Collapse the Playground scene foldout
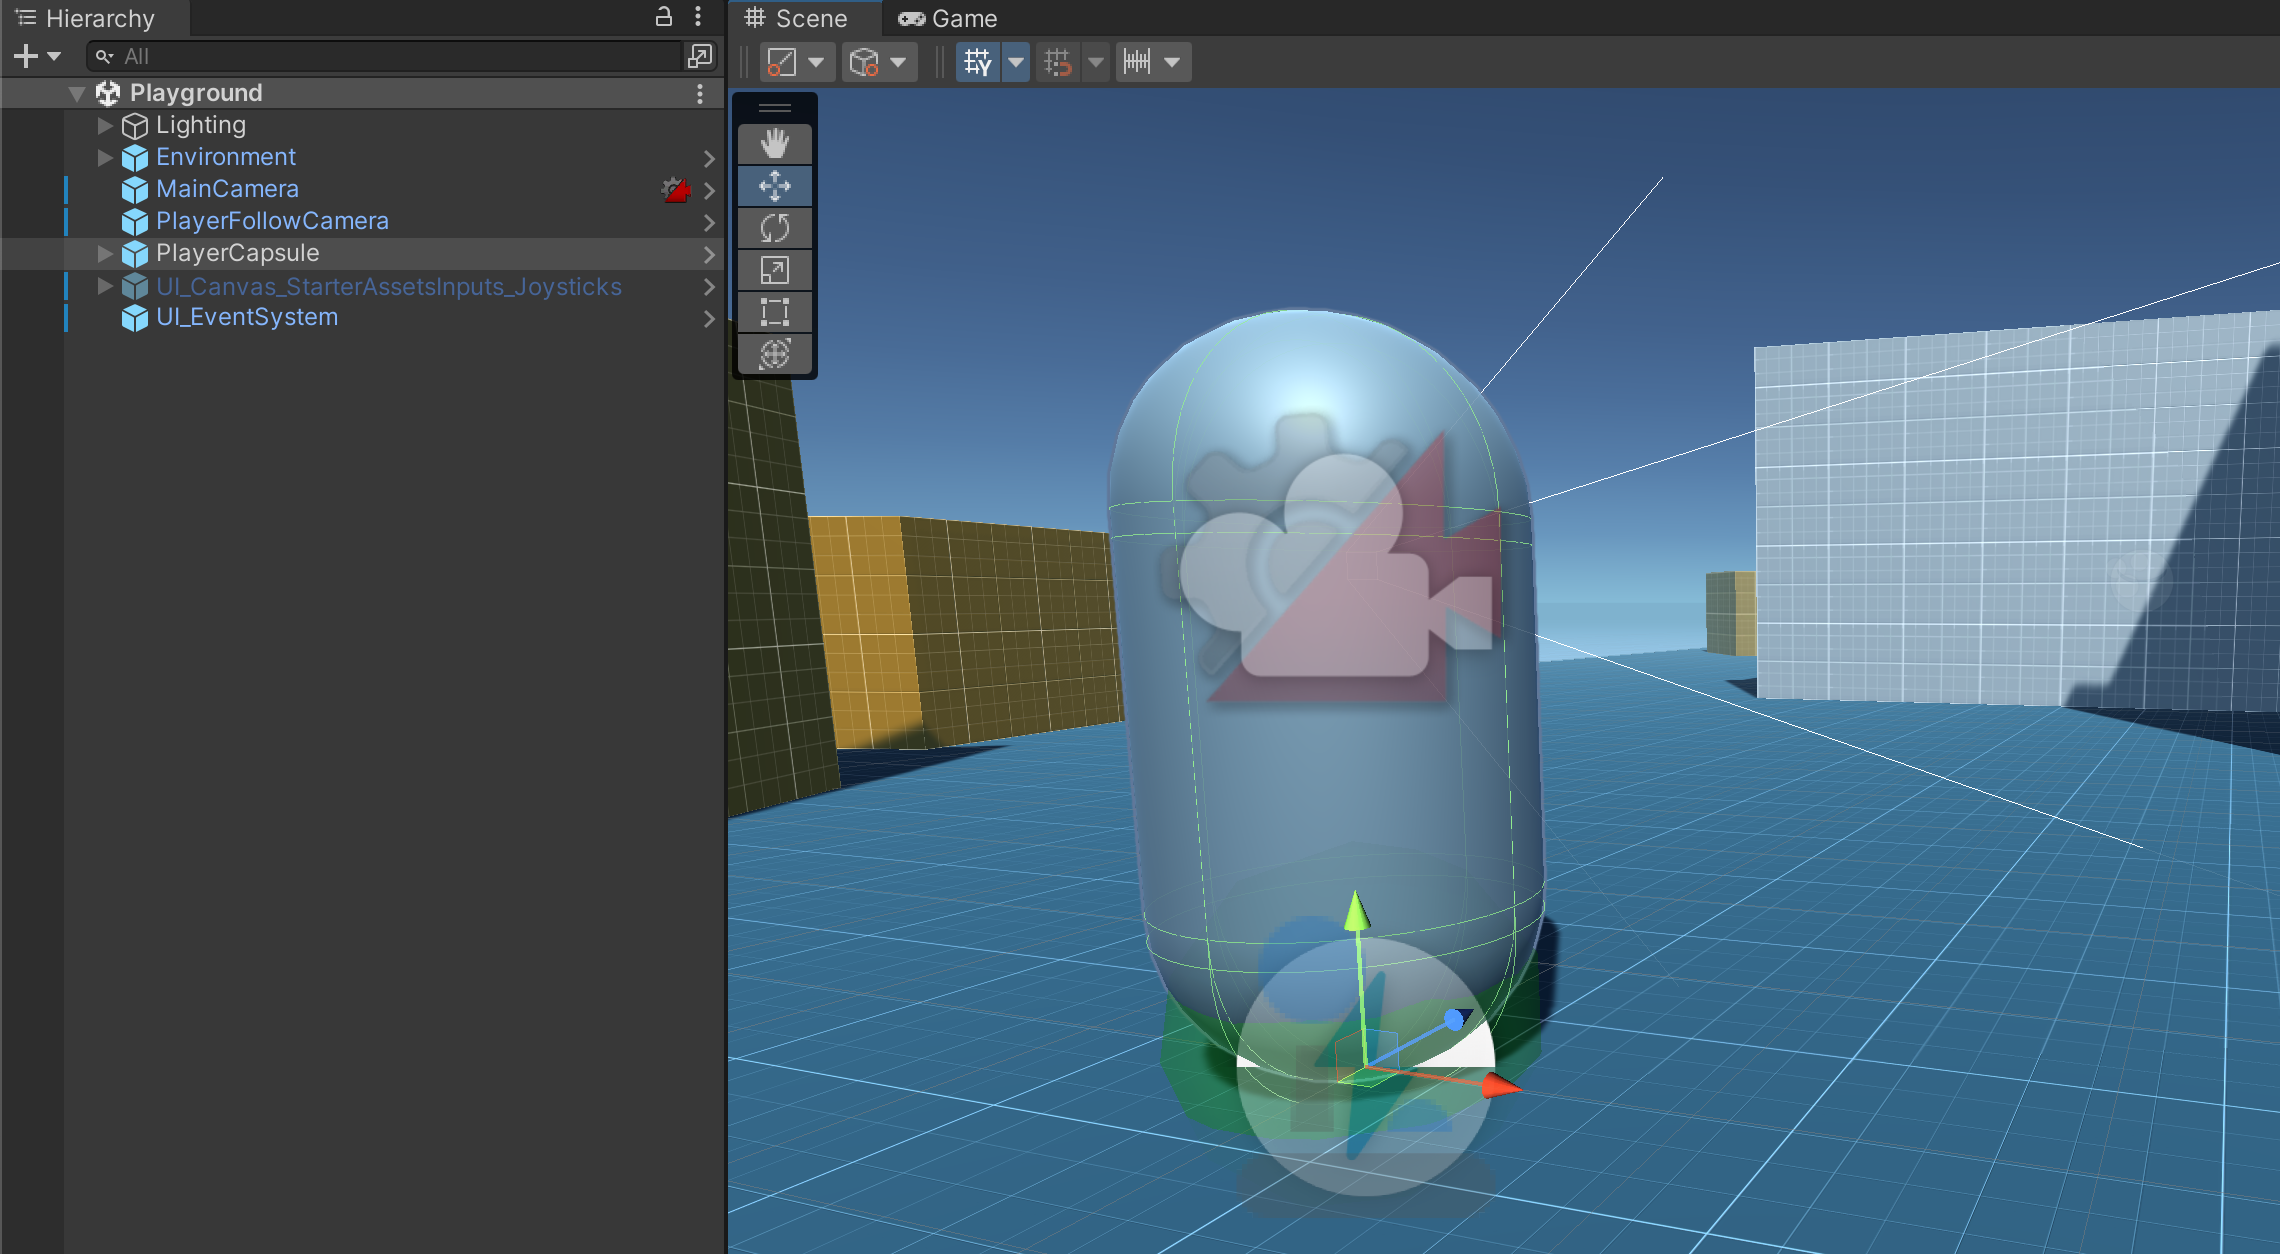The height and width of the screenshot is (1254, 2280). (x=77, y=94)
